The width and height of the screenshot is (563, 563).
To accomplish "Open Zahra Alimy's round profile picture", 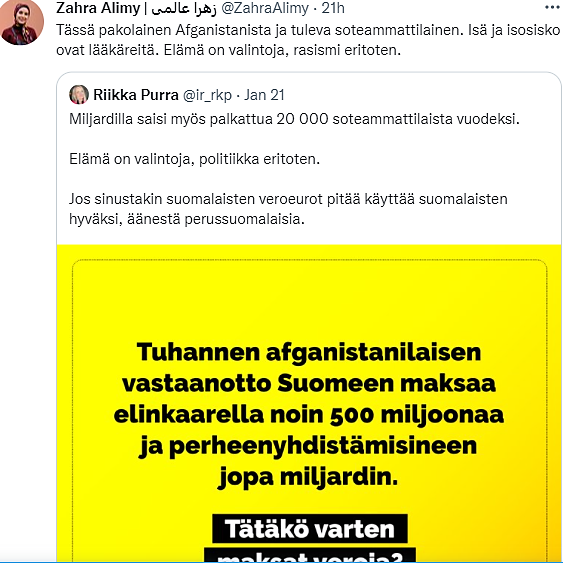I will pyautogui.click(x=22, y=22).
